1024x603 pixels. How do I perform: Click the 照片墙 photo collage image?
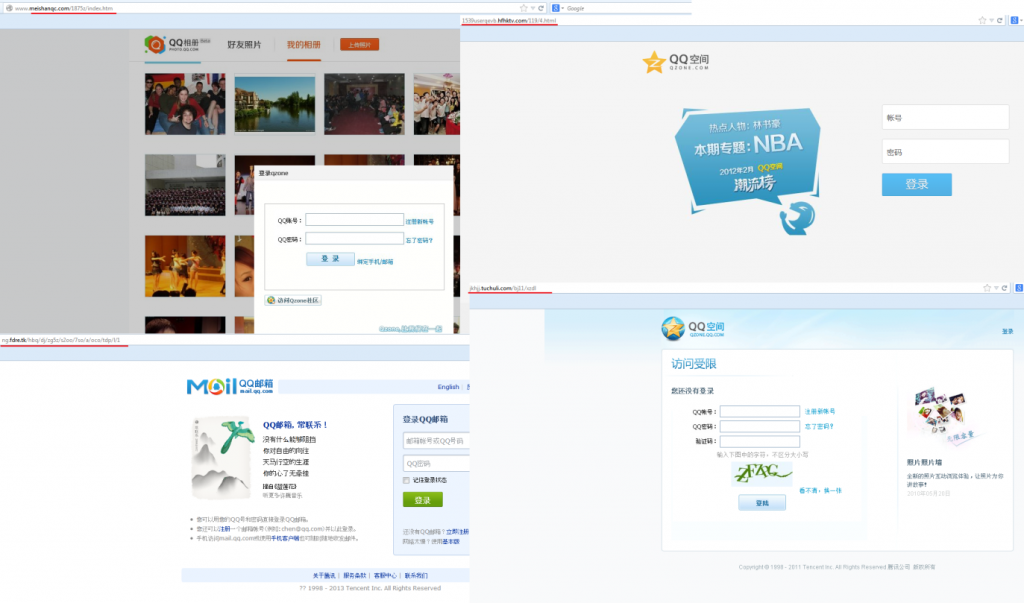[944, 417]
